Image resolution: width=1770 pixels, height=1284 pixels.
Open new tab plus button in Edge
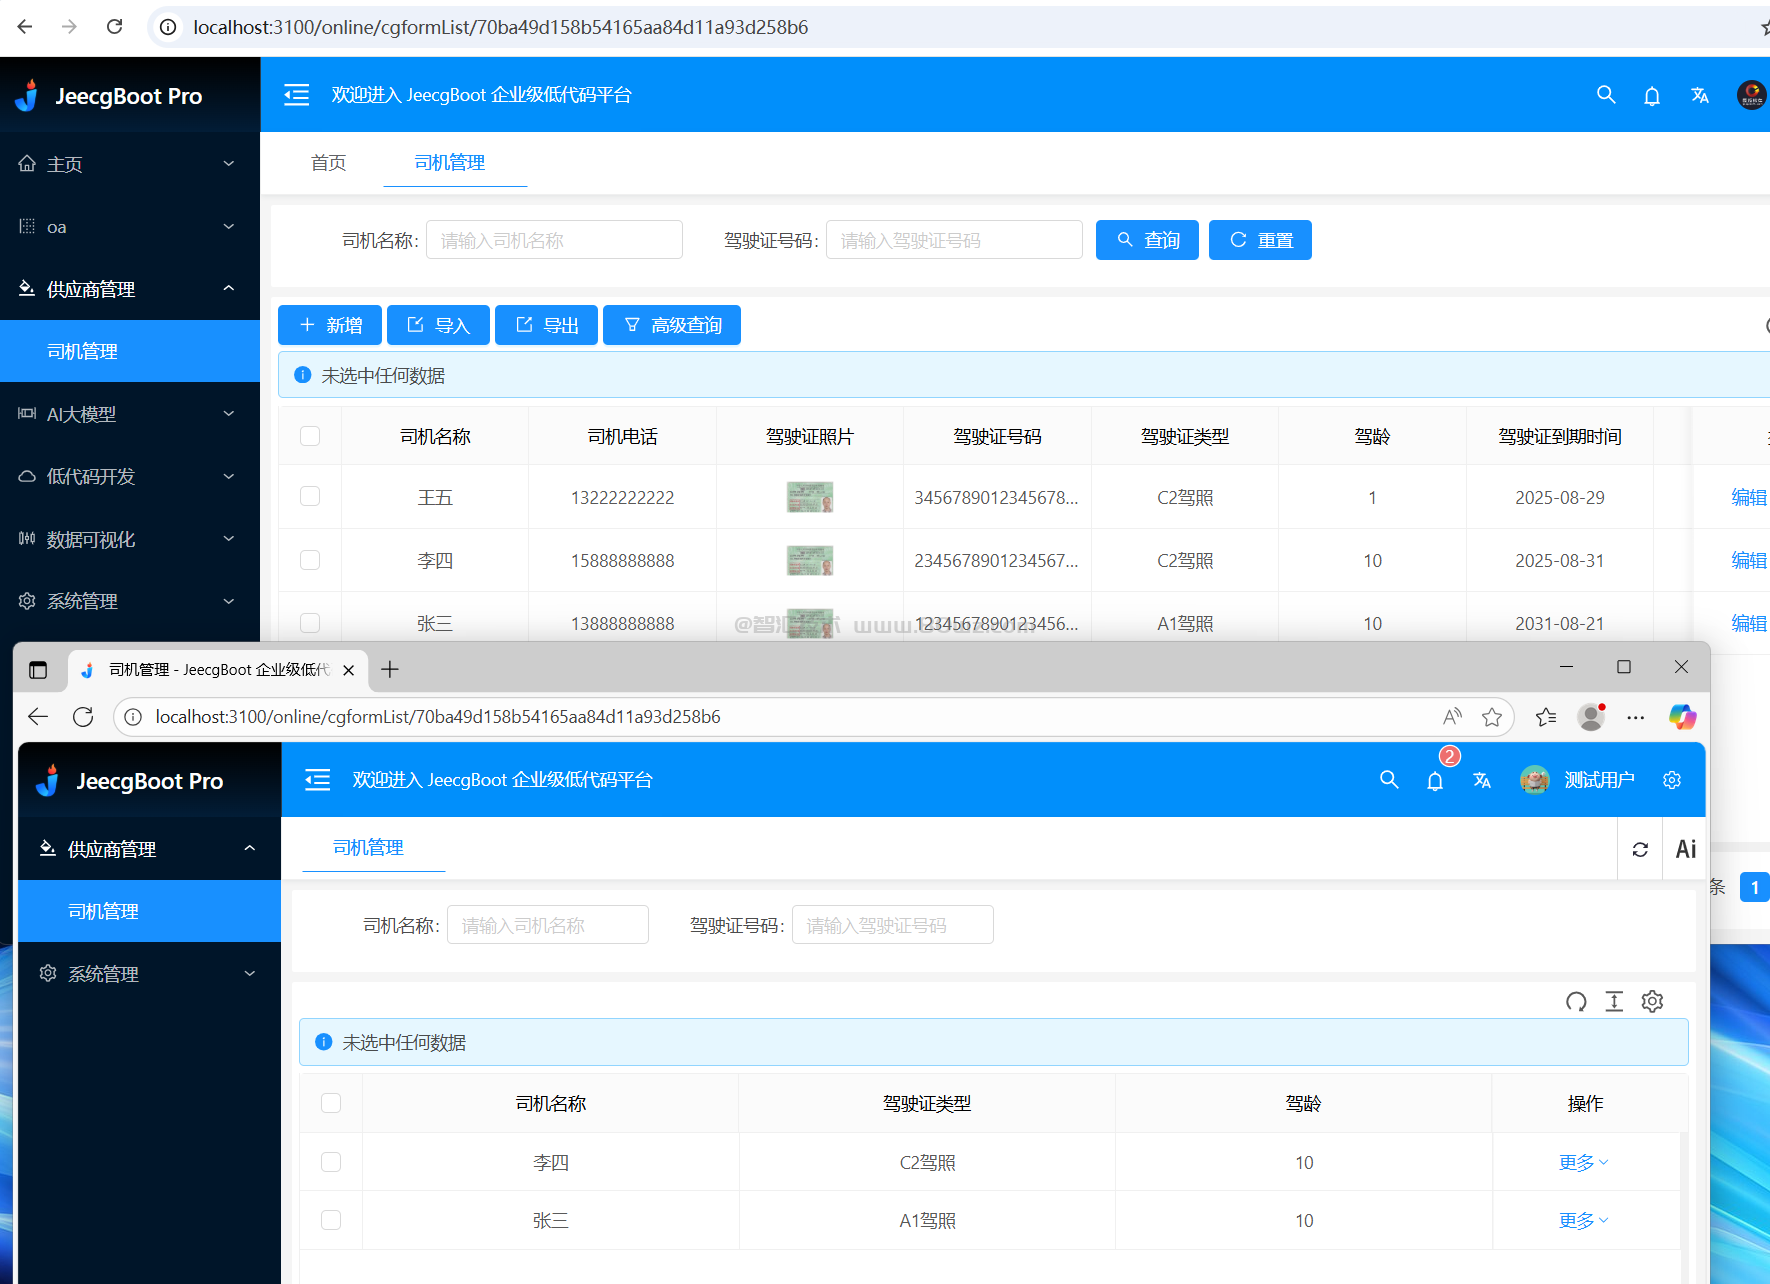pyautogui.click(x=390, y=669)
